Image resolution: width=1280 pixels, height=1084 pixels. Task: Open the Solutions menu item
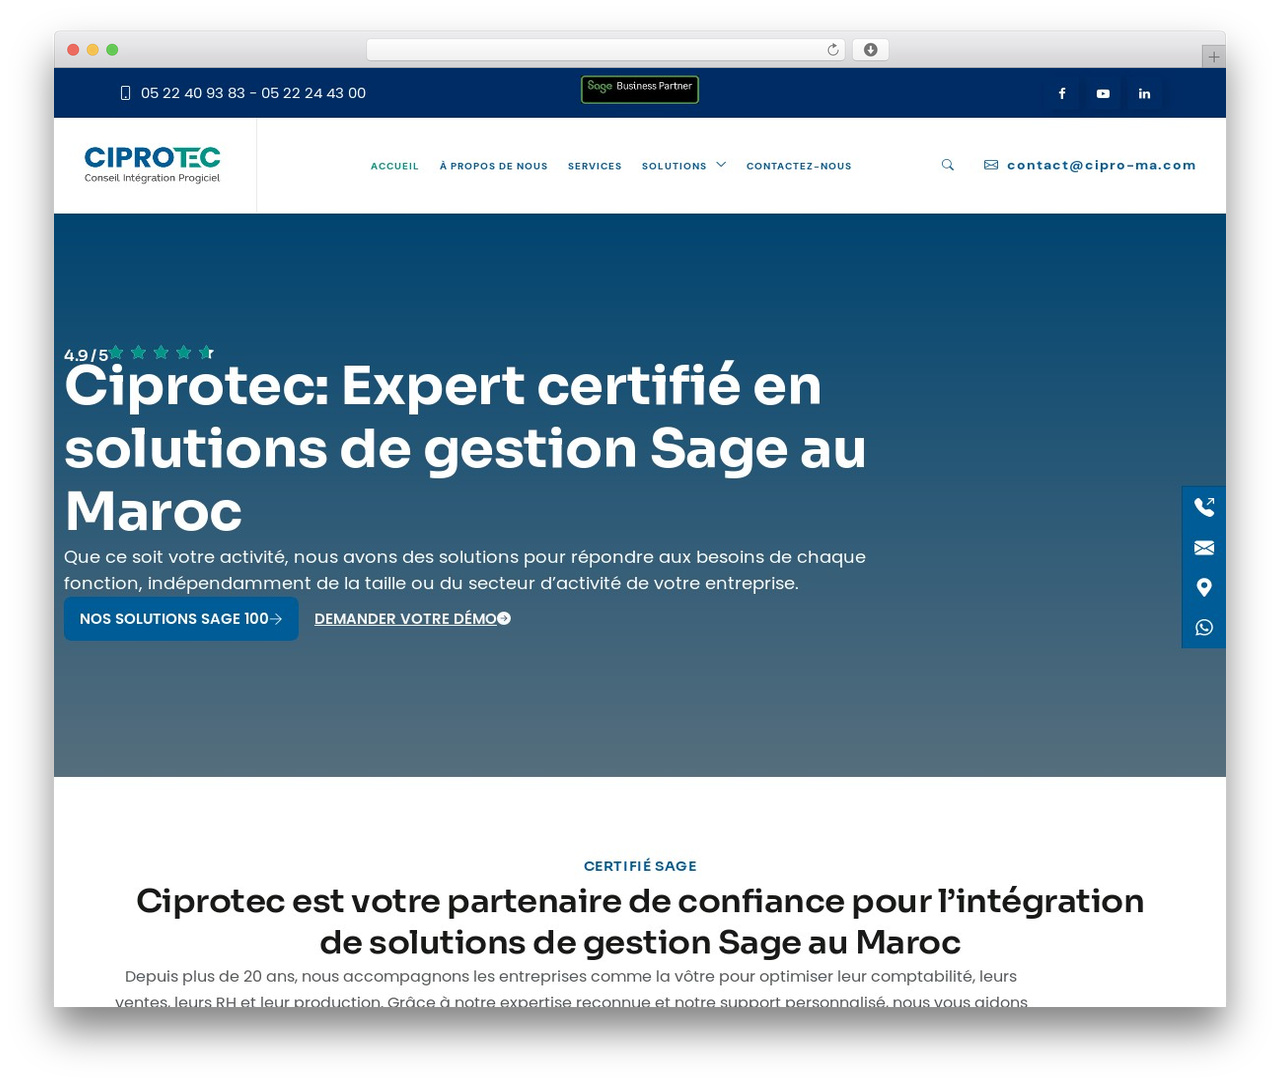674,166
